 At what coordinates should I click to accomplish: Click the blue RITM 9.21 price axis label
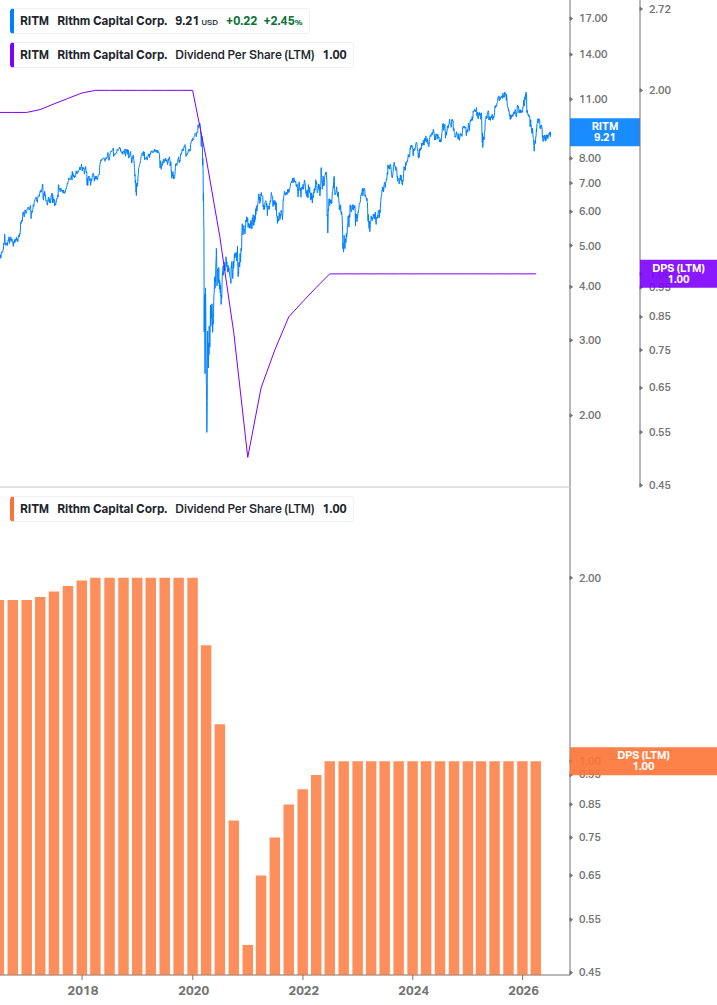tap(605, 132)
